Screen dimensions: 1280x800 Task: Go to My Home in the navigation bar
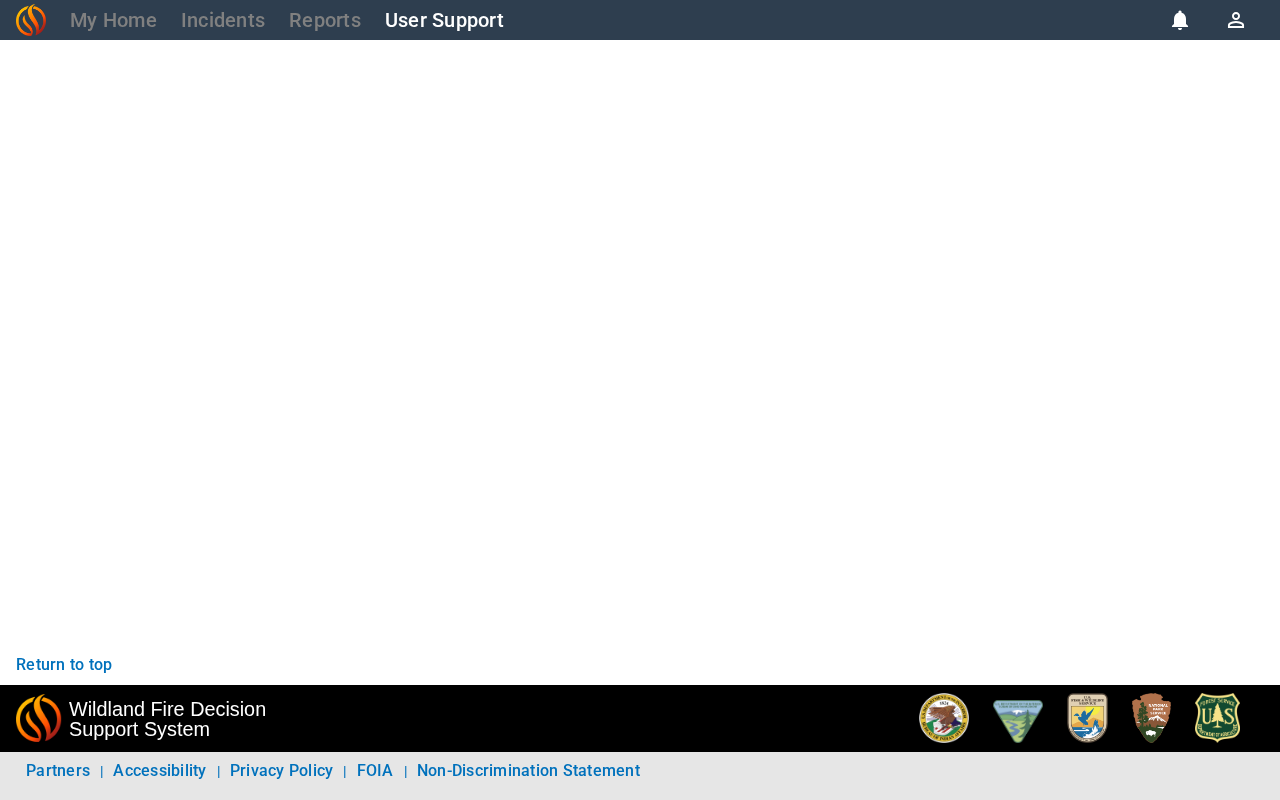(x=113, y=20)
